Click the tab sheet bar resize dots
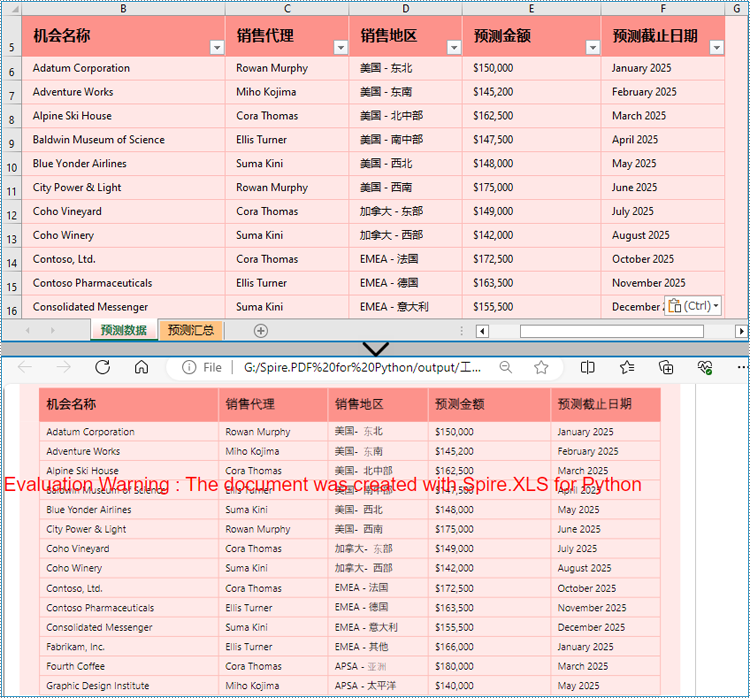The image size is (750, 698). click(461, 331)
